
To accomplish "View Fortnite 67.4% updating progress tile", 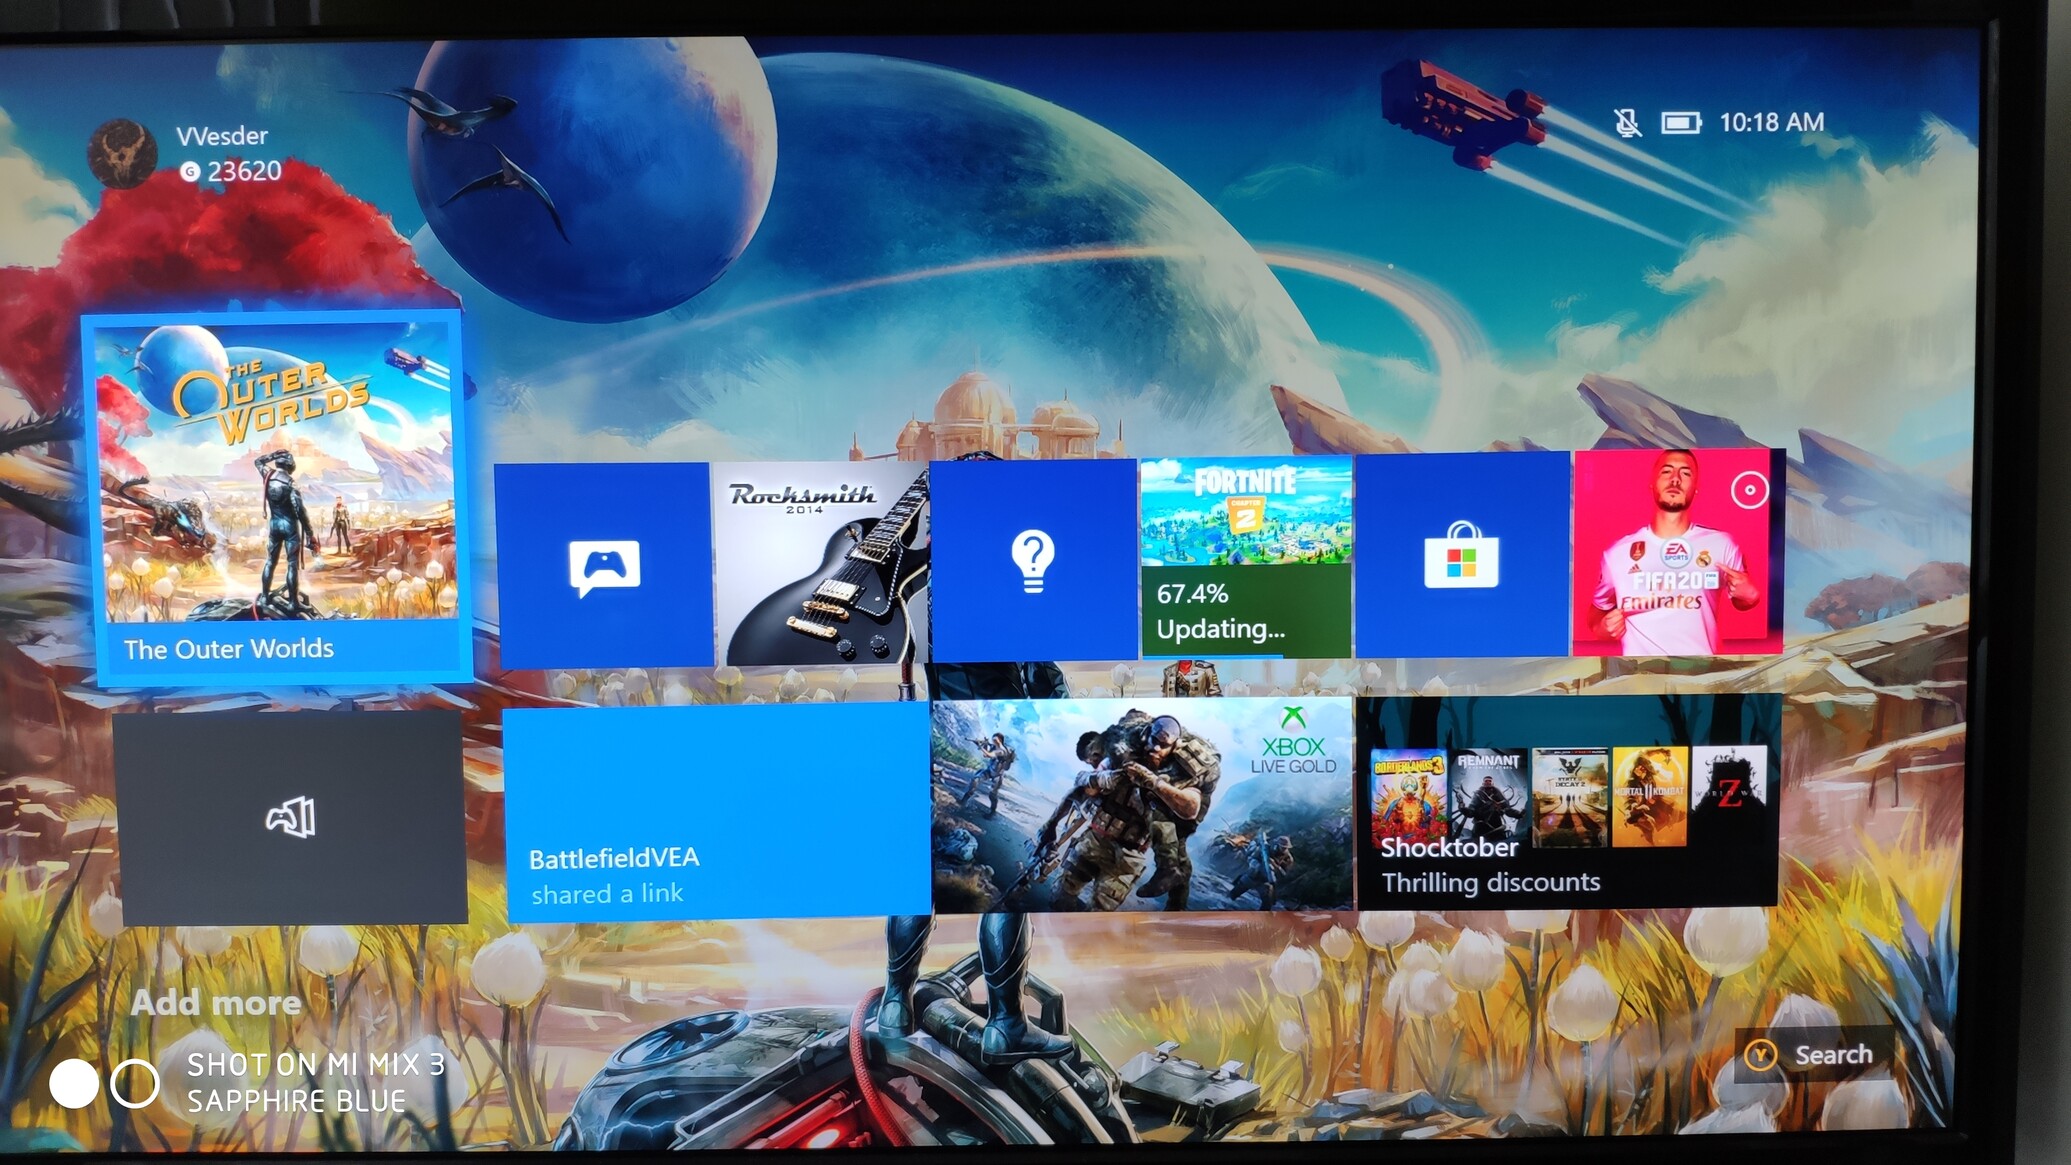I will point(1246,558).
